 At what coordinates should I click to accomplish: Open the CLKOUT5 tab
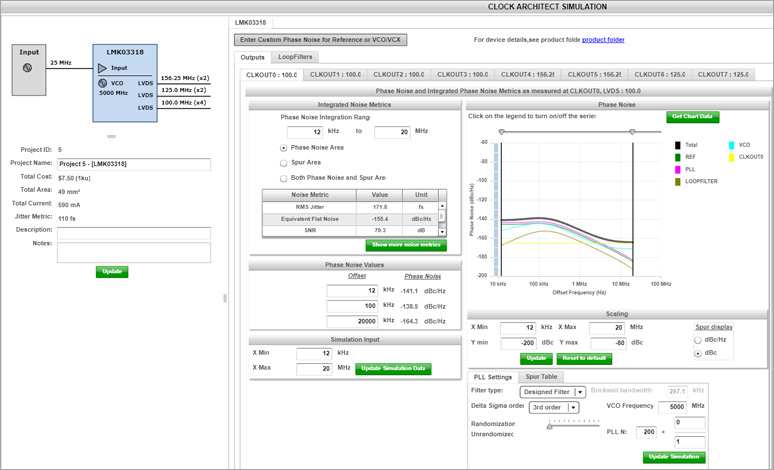click(x=594, y=75)
